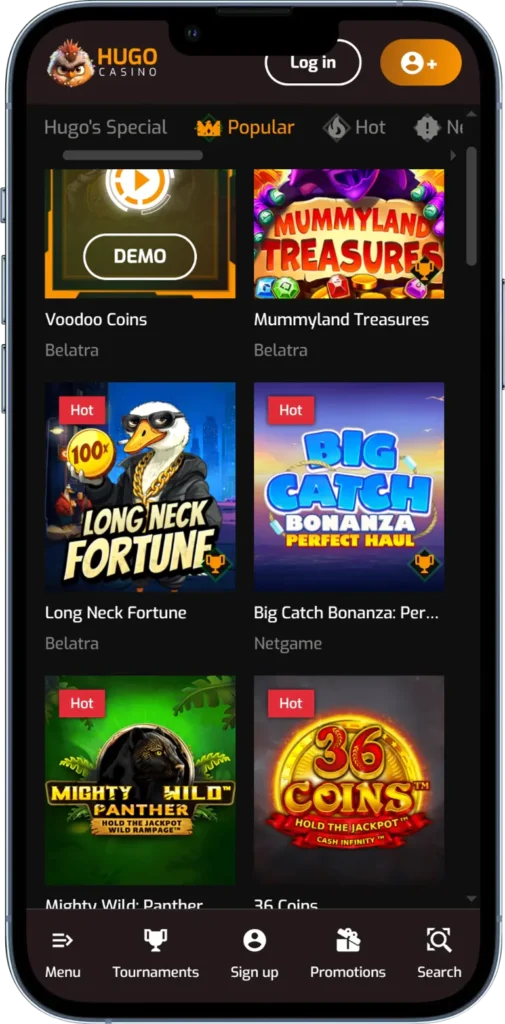Screen dimensions: 505x1024
Task: Click the right arrow of category scroller
Action: pyautogui.click(x=453, y=155)
